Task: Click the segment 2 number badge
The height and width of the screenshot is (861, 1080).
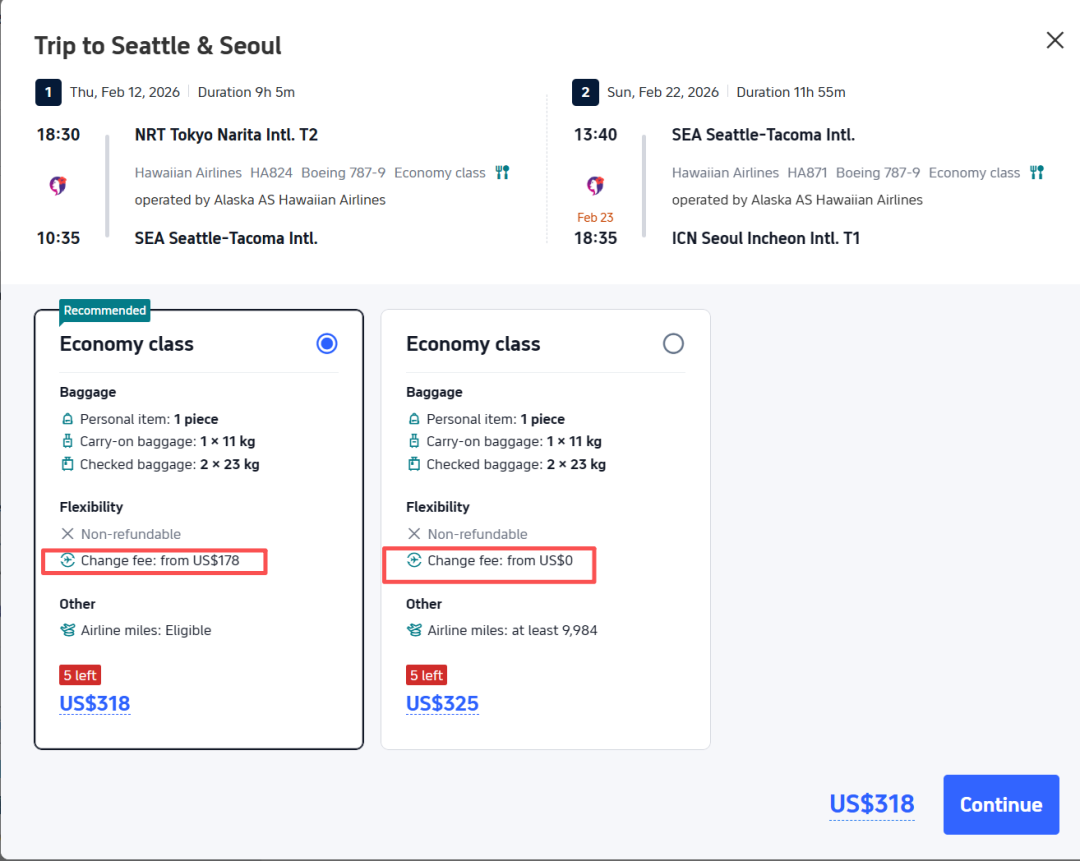Action: coord(585,93)
